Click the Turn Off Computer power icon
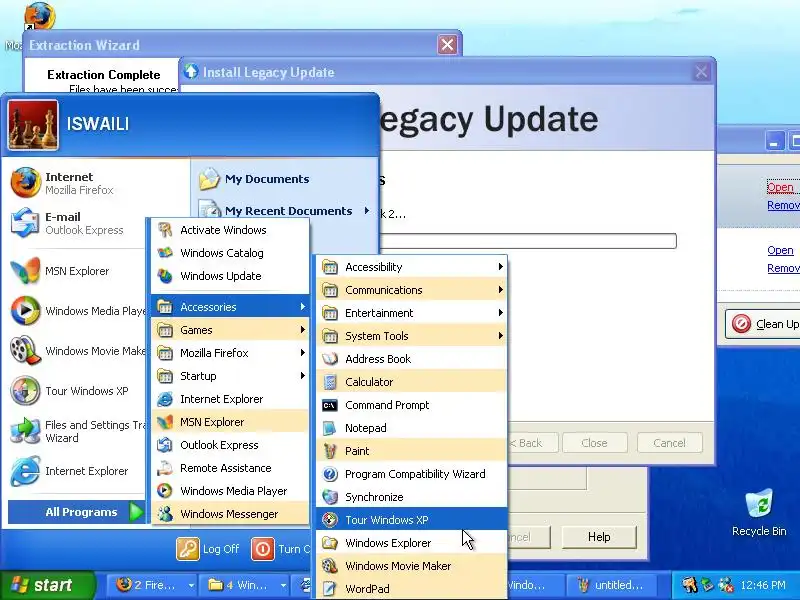Image resolution: width=800 pixels, height=600 pixels. (x=262, y=549)
